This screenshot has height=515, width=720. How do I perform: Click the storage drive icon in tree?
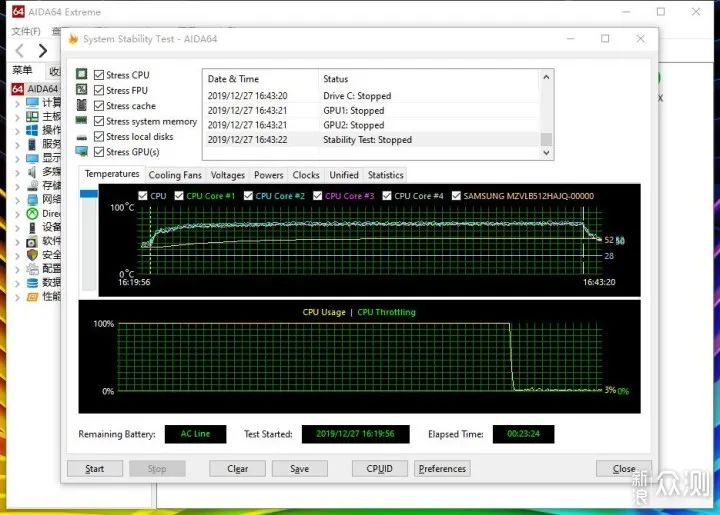pos(32,185)
